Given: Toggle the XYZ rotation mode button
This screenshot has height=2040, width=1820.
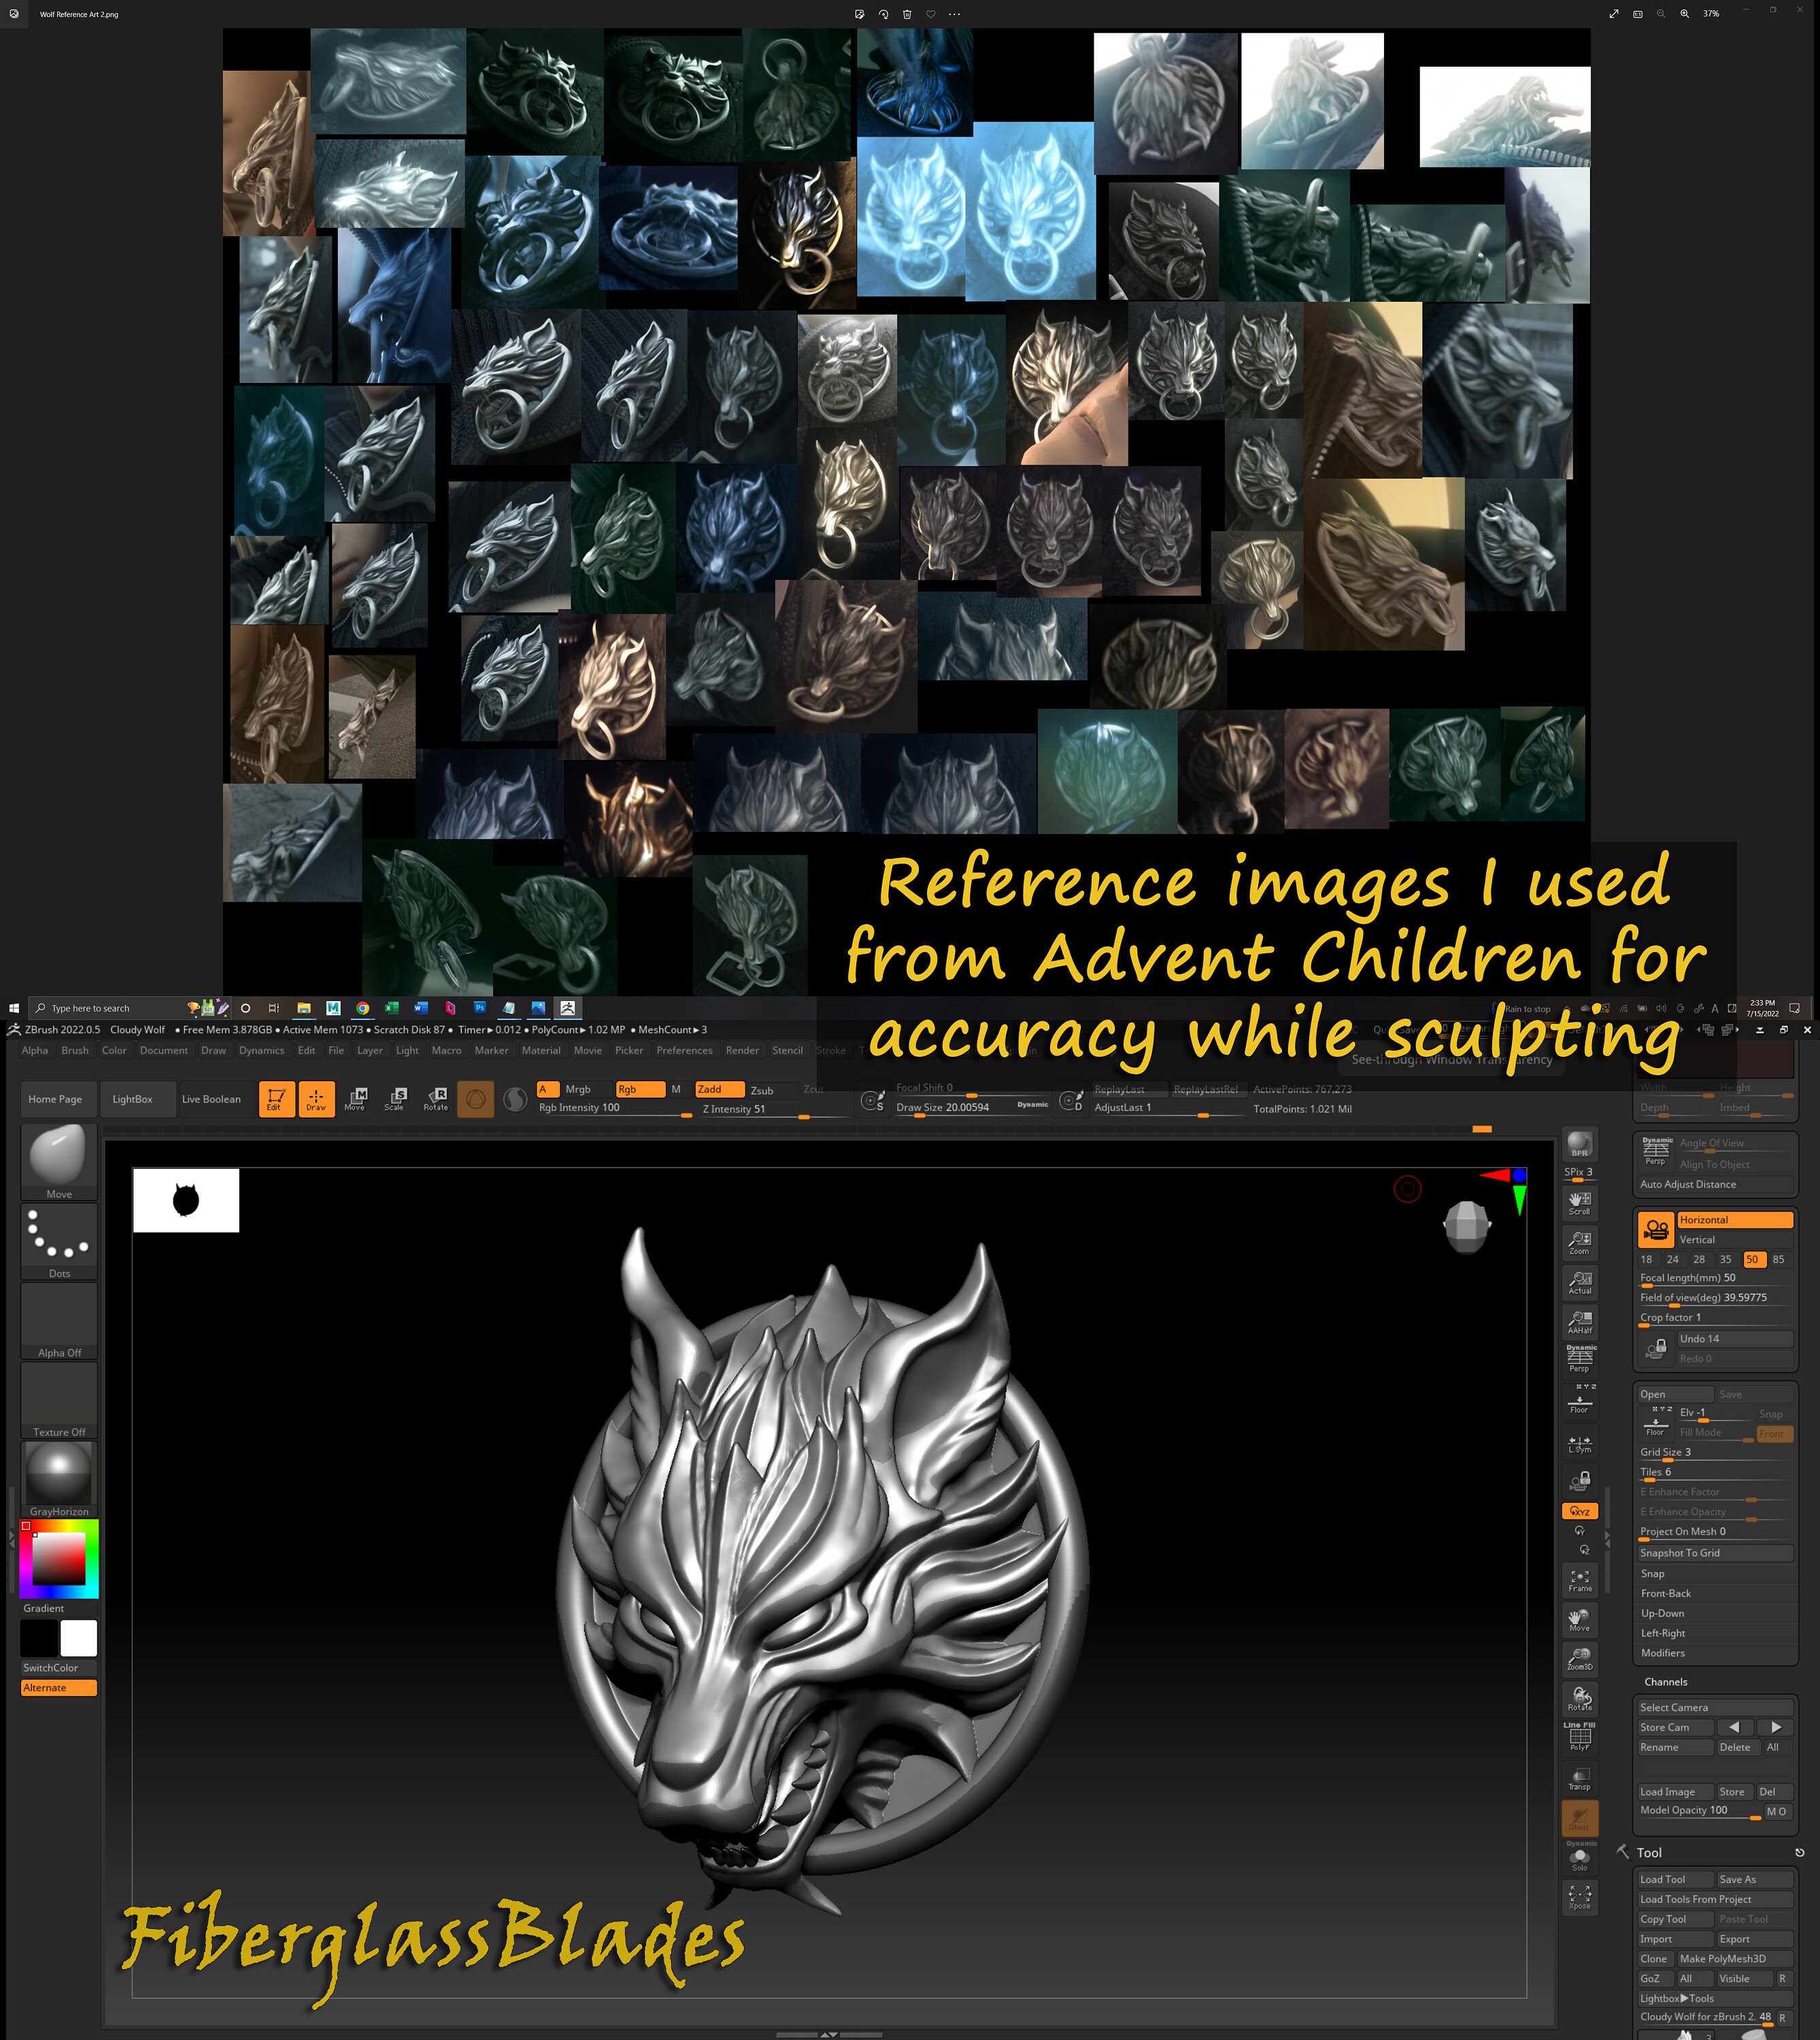Looking at the screenshot, I should [1579, 1511].
